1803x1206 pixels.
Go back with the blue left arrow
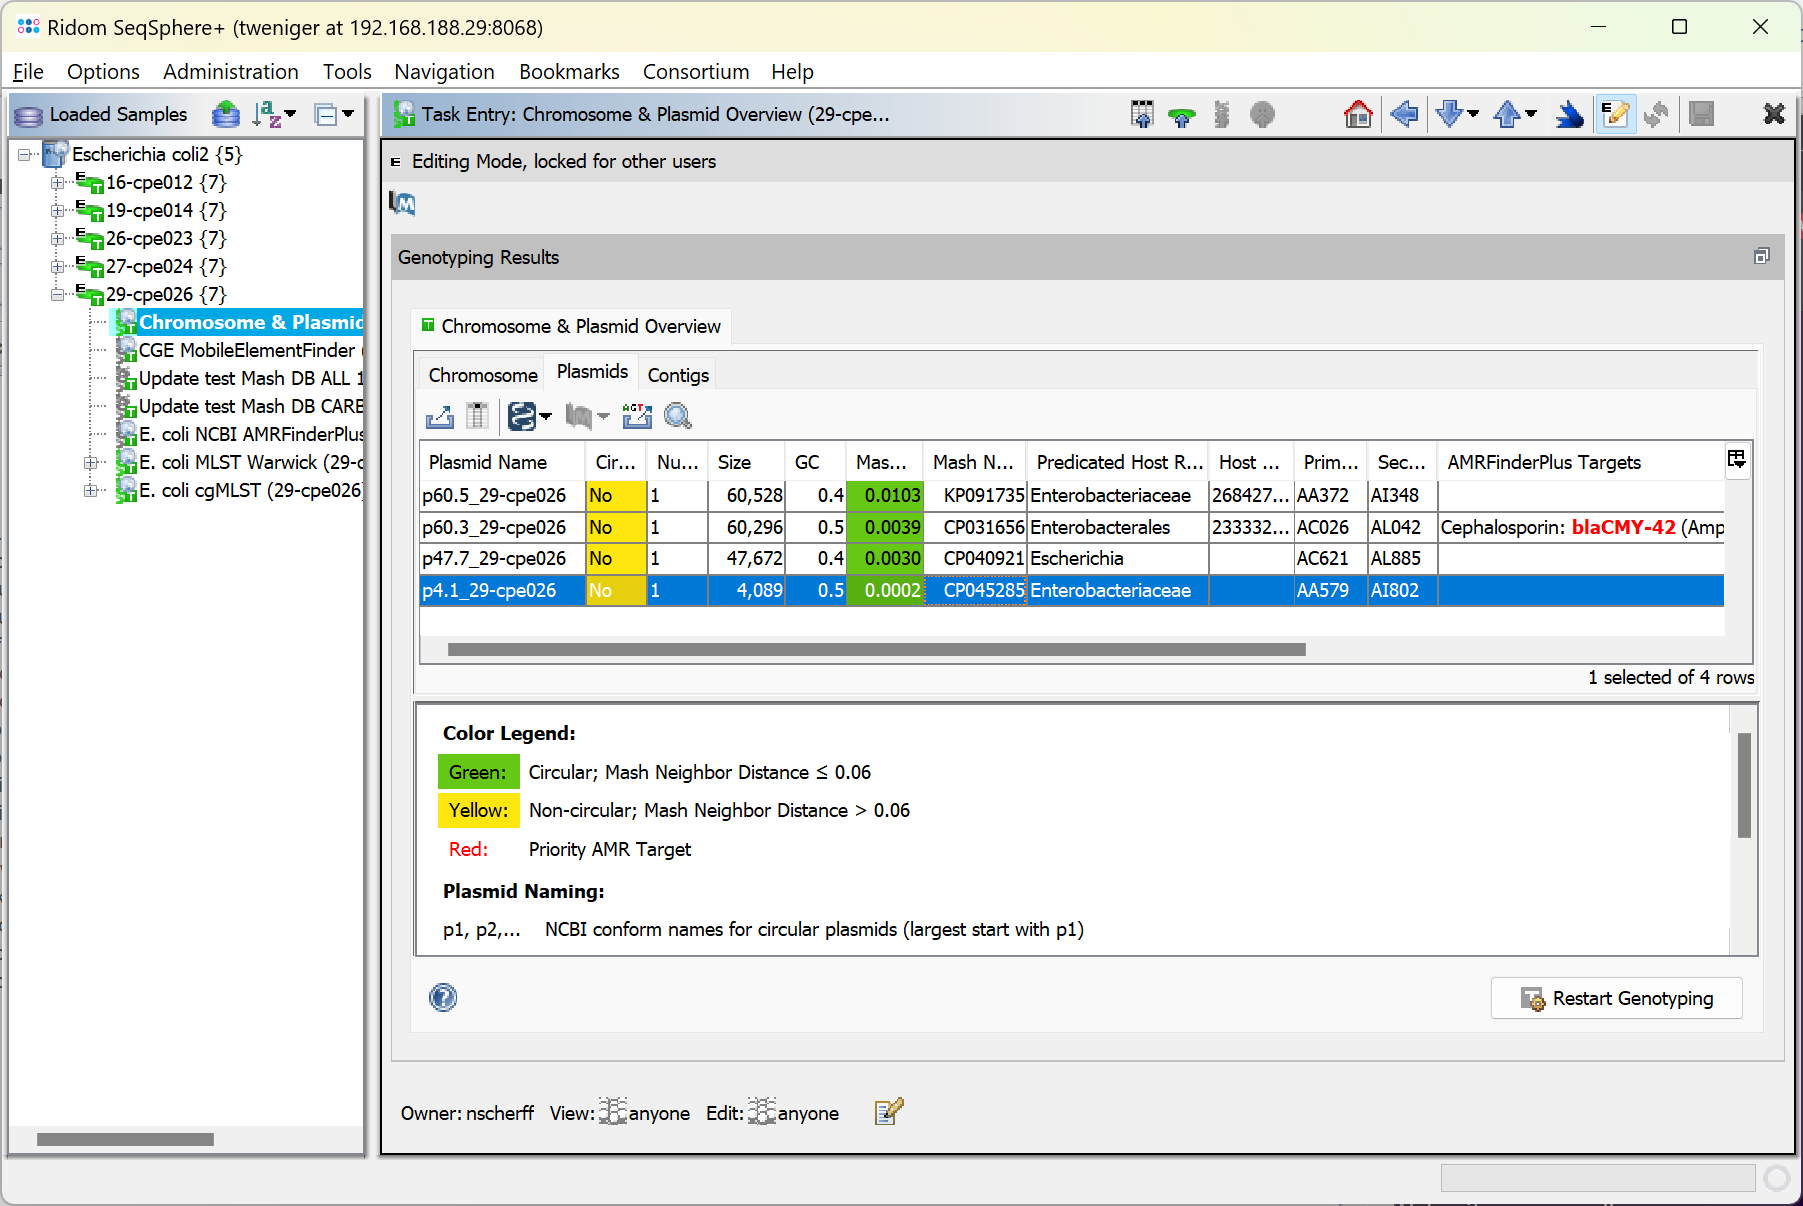coord(1404,115)
